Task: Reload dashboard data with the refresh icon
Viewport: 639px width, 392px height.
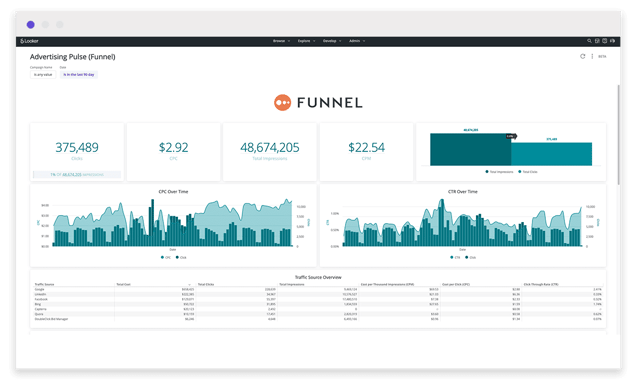Action: [x=582, y=57]
